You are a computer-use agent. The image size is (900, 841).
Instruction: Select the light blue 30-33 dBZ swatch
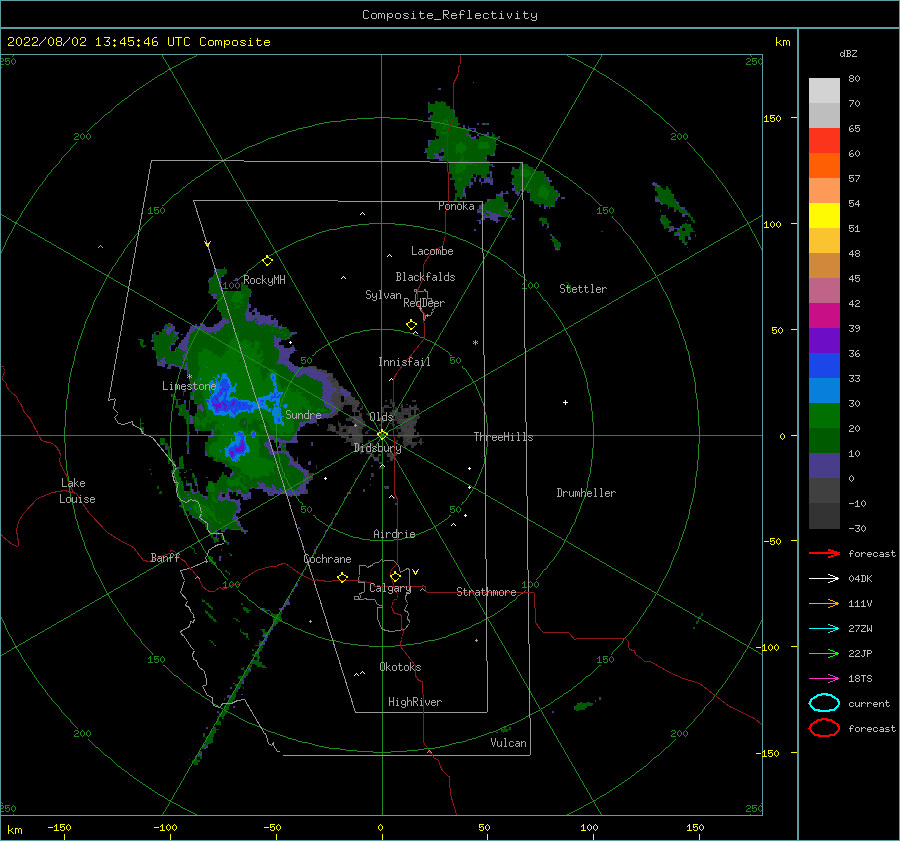pyautogui.click(x=824, y=390)
